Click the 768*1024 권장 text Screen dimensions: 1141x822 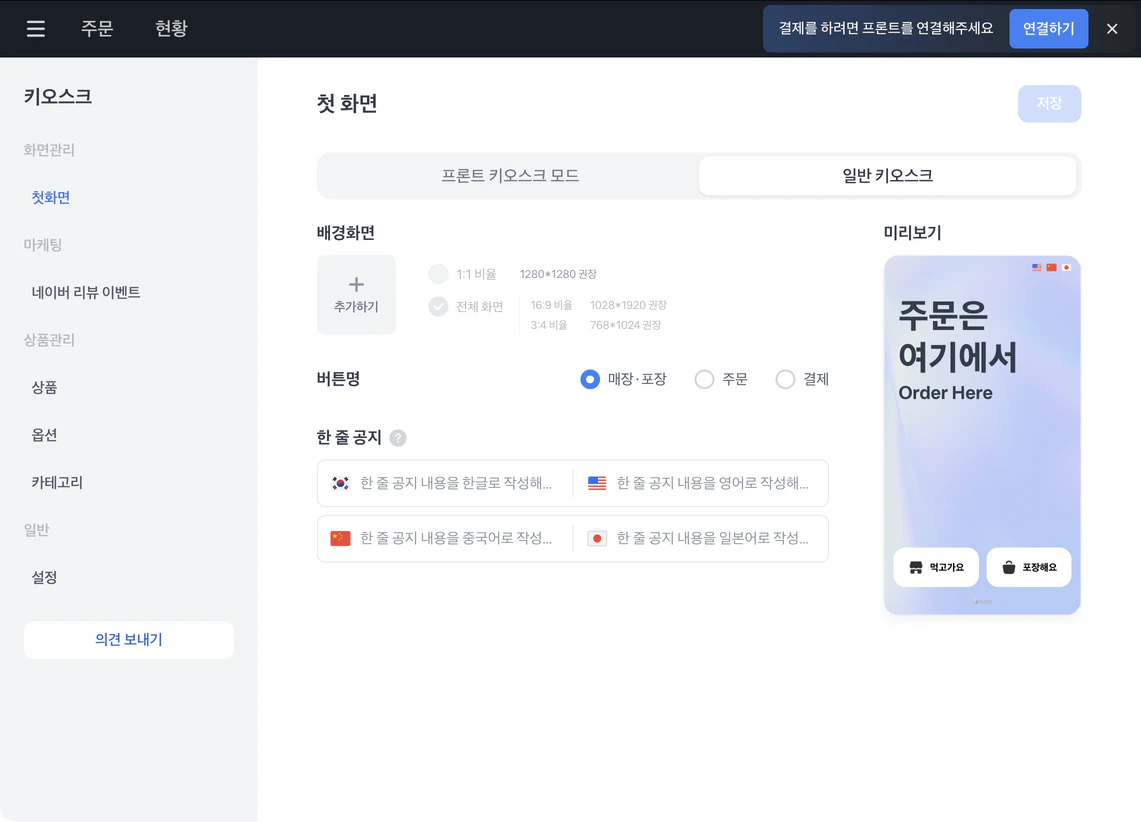pos(625,325)
